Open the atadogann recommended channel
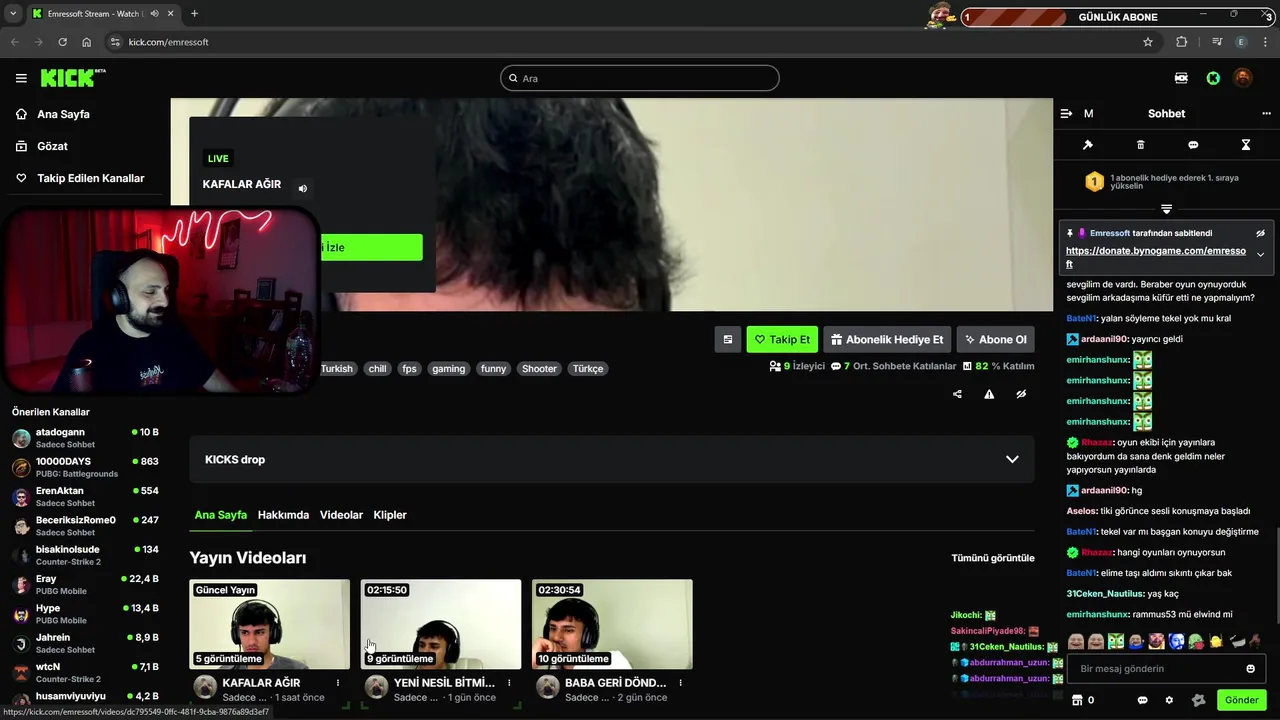 (x=85, y=438)
